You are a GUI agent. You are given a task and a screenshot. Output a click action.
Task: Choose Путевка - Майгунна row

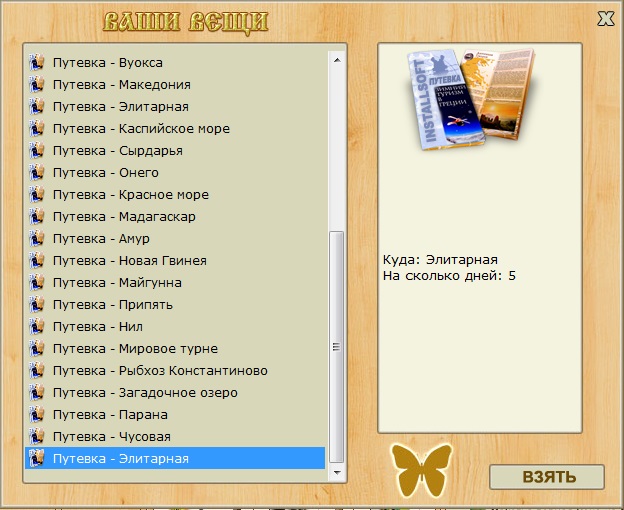(x=175, y=282)
